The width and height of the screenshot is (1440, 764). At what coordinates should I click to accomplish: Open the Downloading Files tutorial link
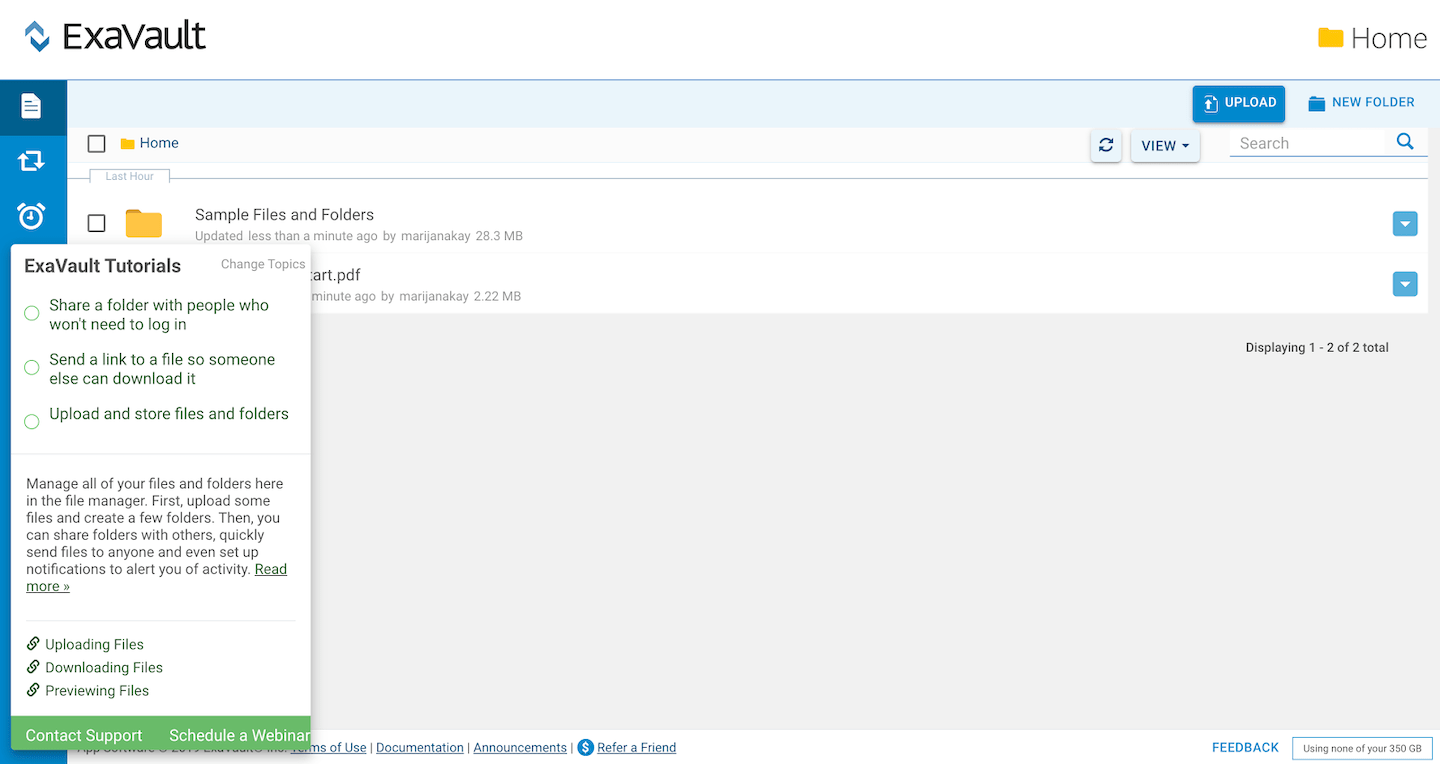pyautogui.click(x=104, y=667)
